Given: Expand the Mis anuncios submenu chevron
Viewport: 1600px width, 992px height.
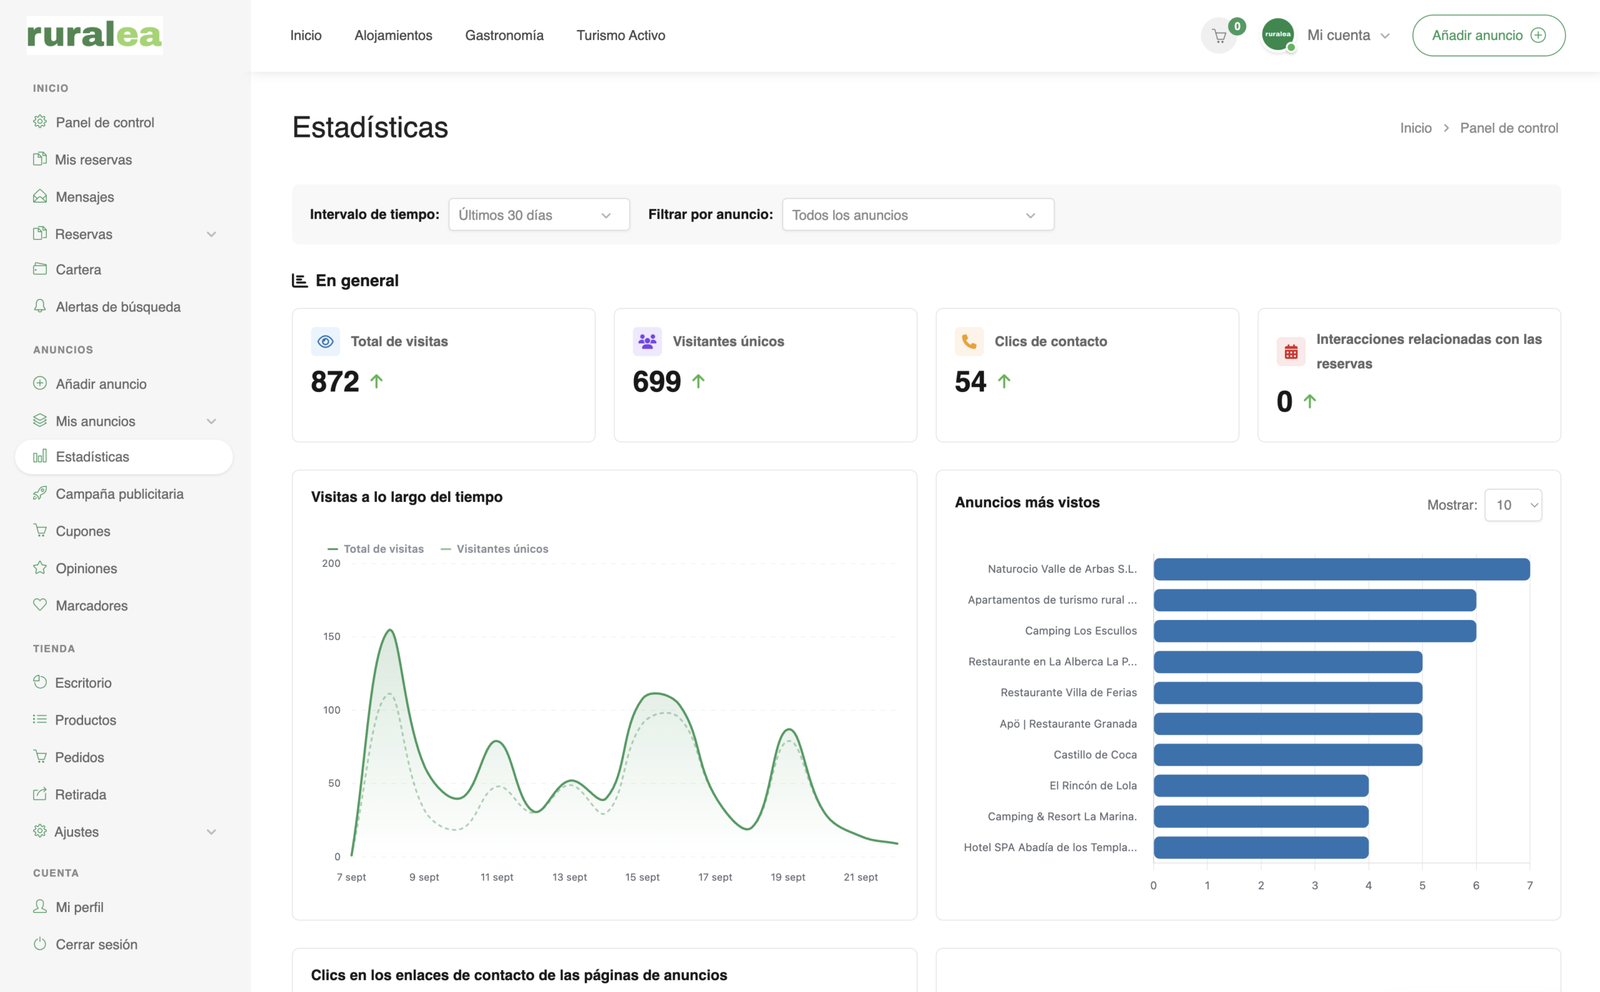Looking at the screenshot, I should coord(211,421).
